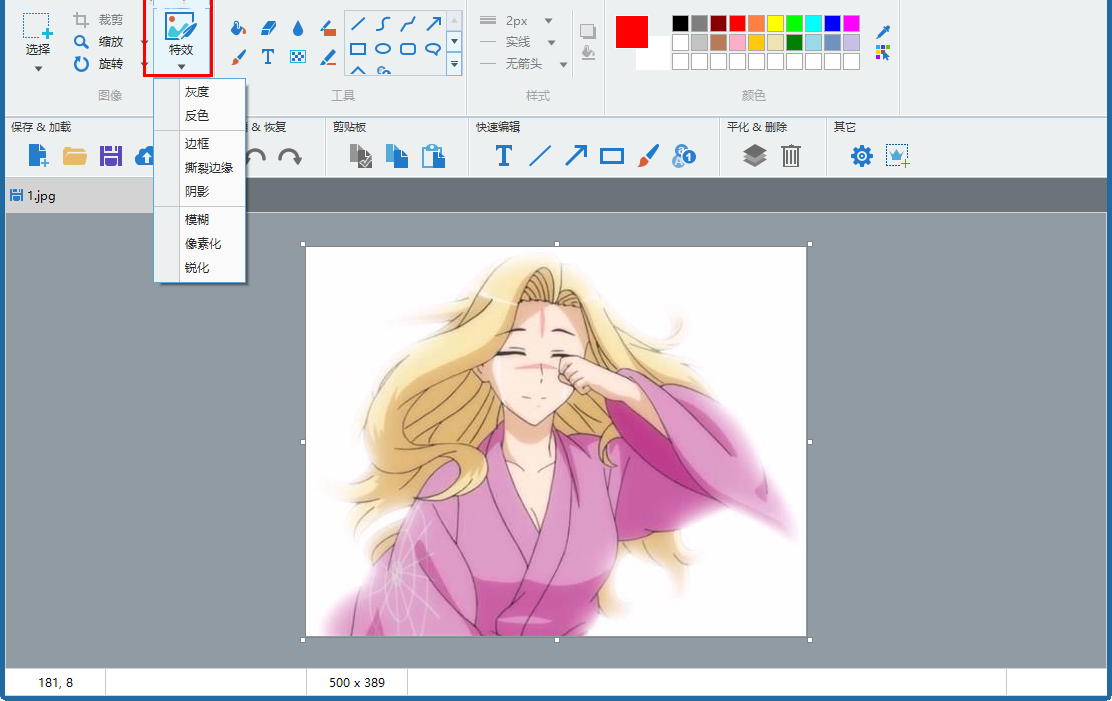Create a new file icon
Viewport: 1112px width, 701px height.
coord(38,155)
